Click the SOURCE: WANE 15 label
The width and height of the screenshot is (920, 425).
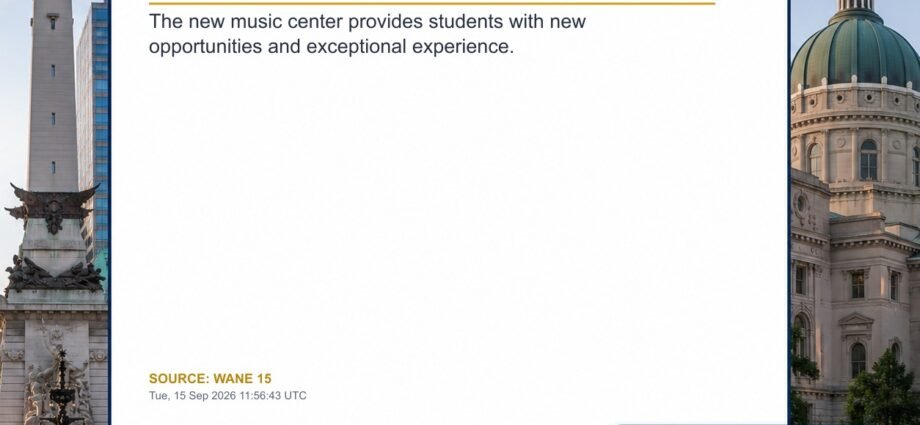210,379
